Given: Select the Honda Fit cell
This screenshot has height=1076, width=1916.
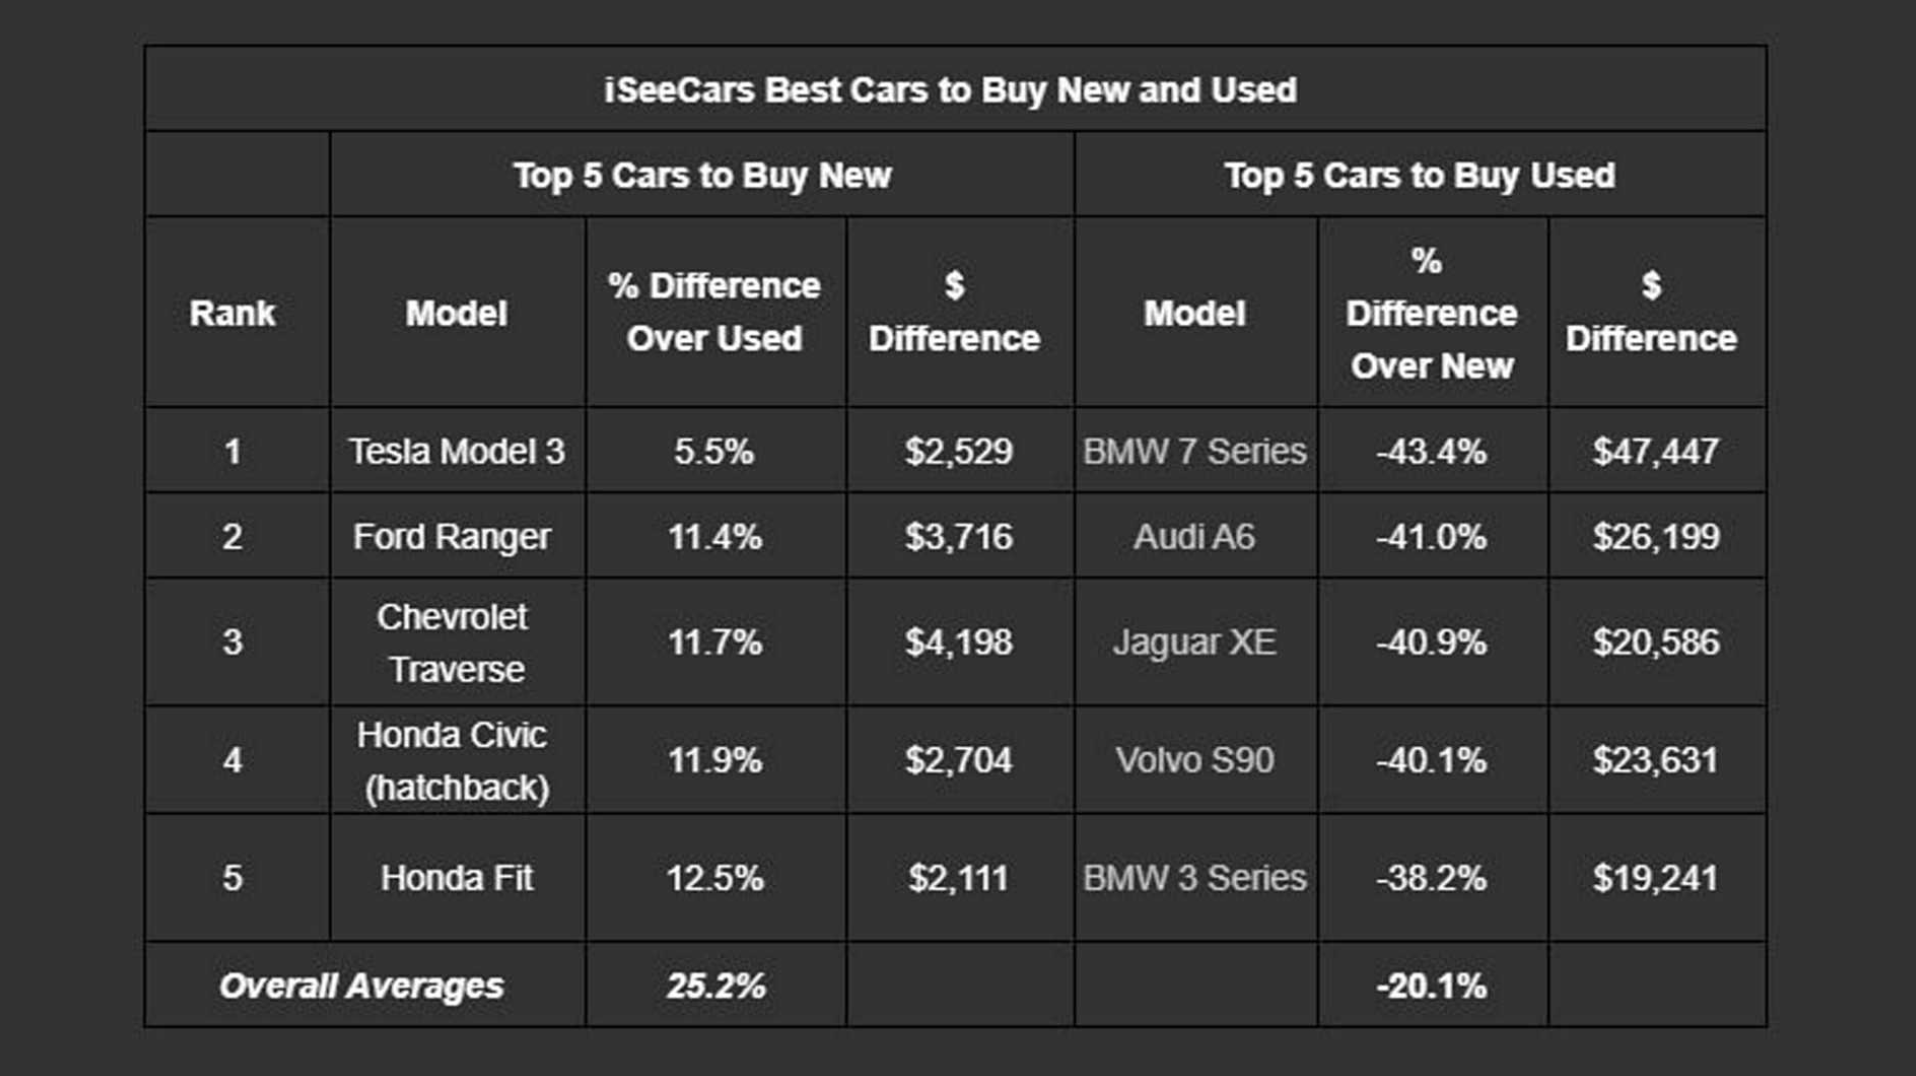Looking at the screenshot, I should coord(457,878).
